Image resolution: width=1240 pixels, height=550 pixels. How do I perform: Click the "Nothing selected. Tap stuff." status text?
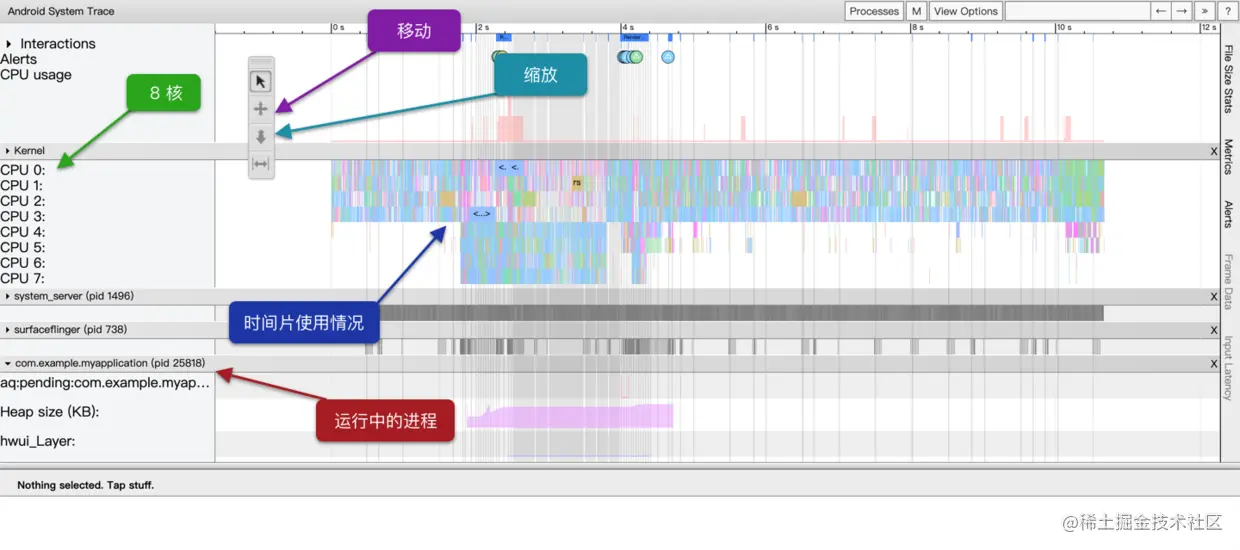pyautogui.click(x=86, y=485)
